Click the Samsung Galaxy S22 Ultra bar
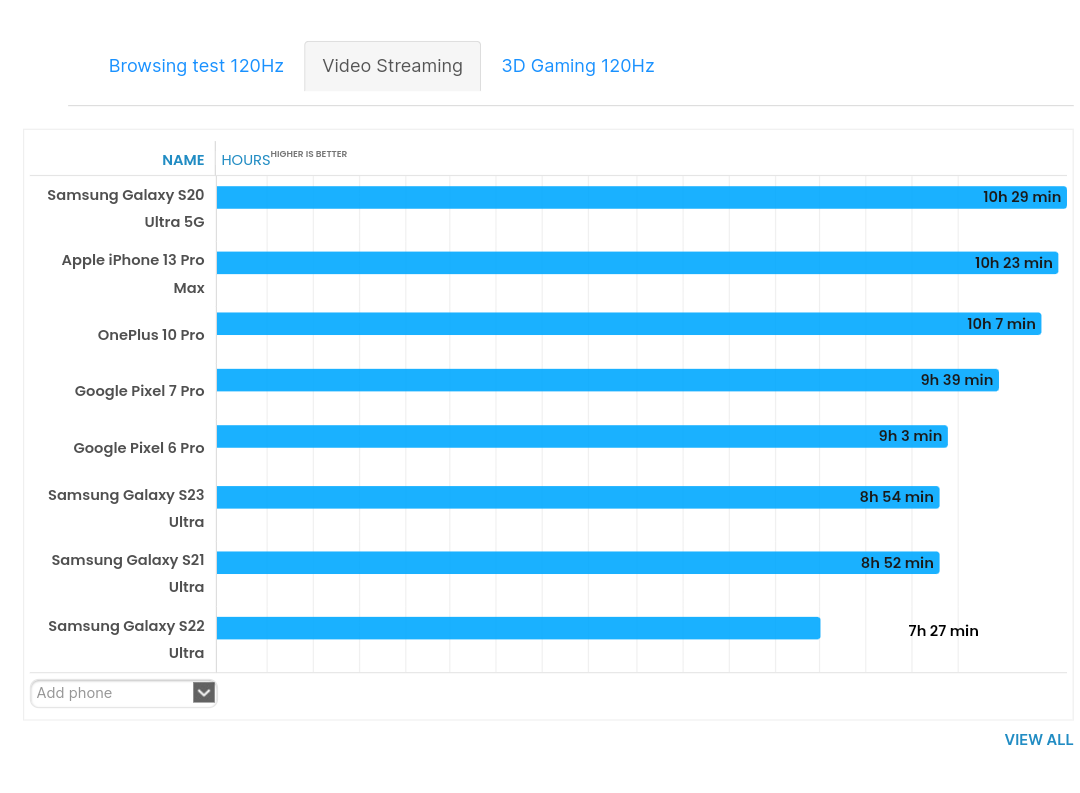The image size is (1080, 793). [518, 628]
